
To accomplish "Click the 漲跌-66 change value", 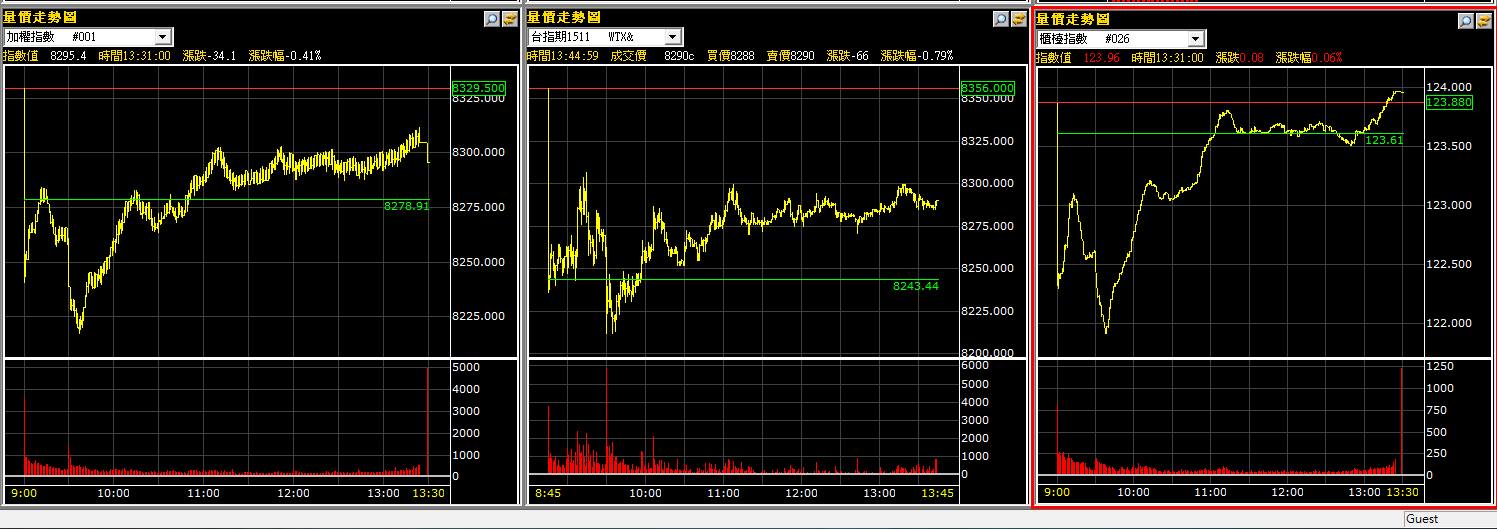I will (x=847, y=55).
